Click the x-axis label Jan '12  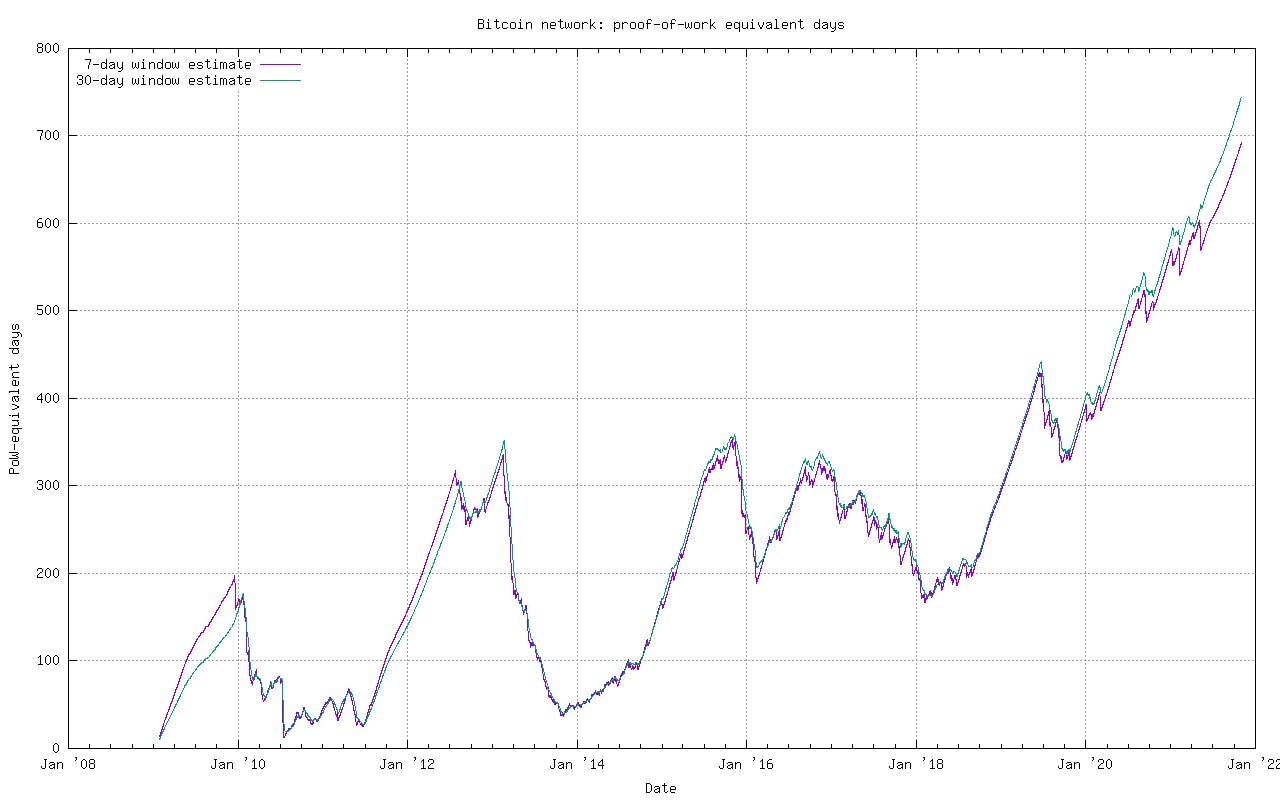(407, 765)
